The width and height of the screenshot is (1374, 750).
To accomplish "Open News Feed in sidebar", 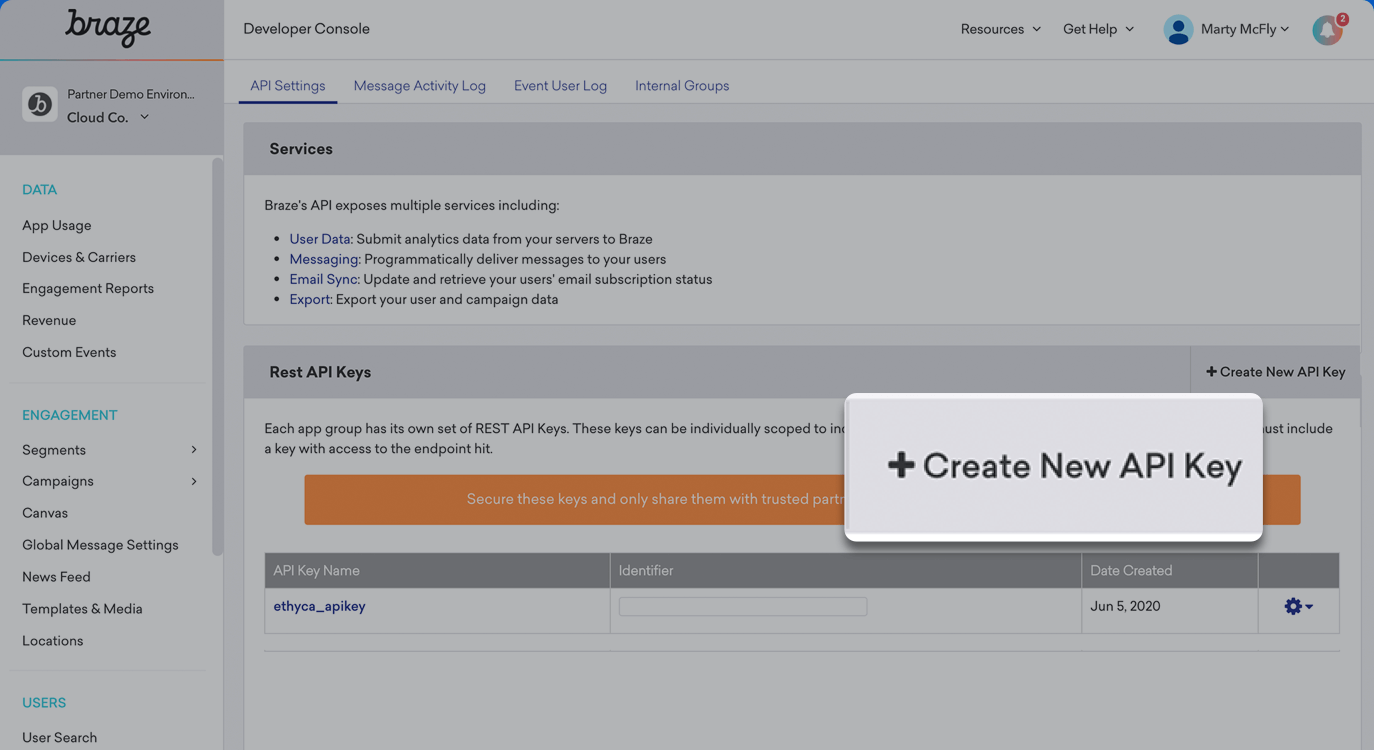I will (56, 577).
